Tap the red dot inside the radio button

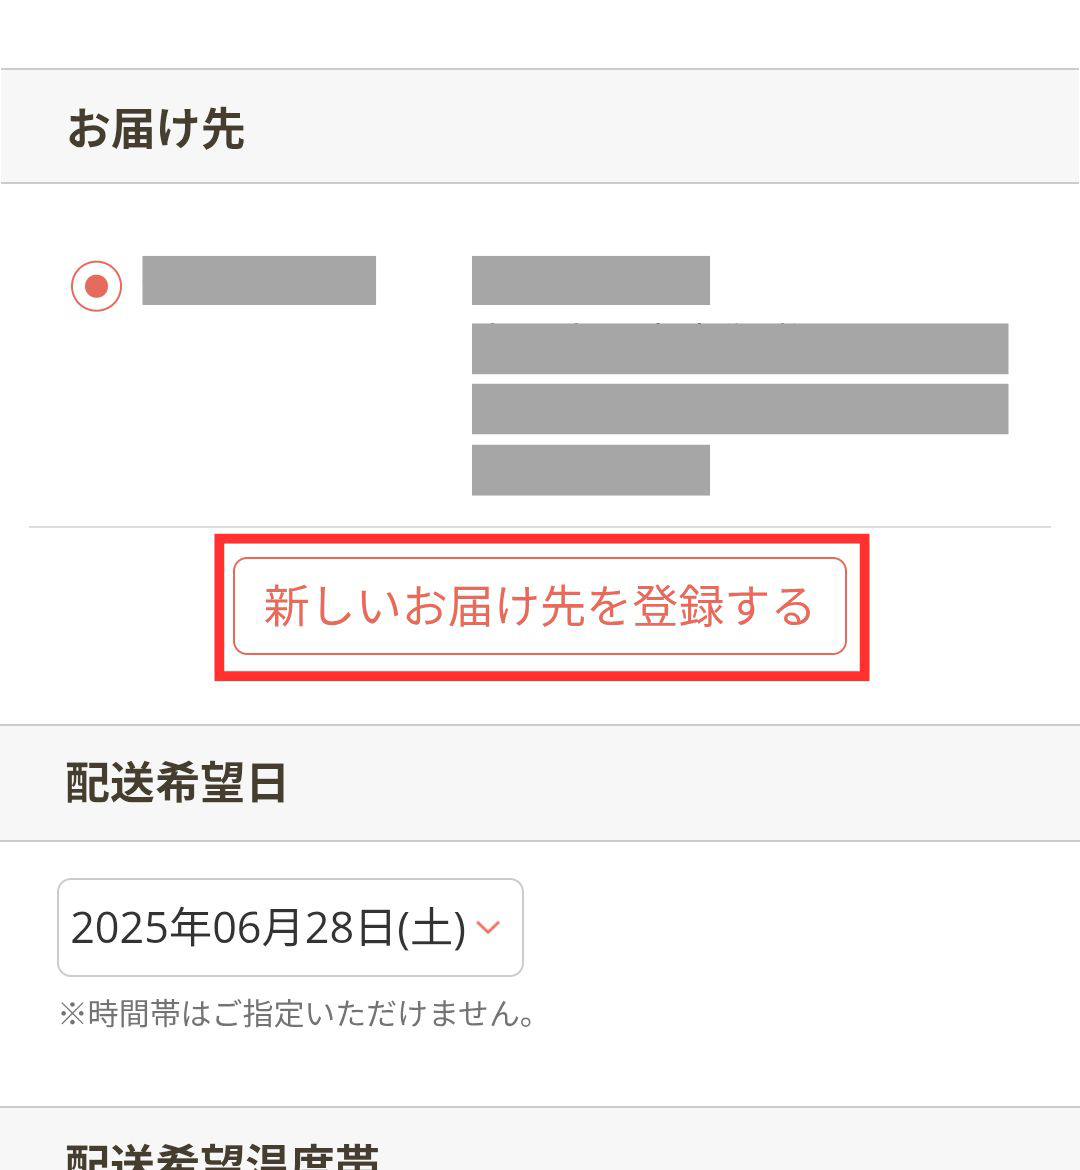pyautogui.click(x=97, y=286)
